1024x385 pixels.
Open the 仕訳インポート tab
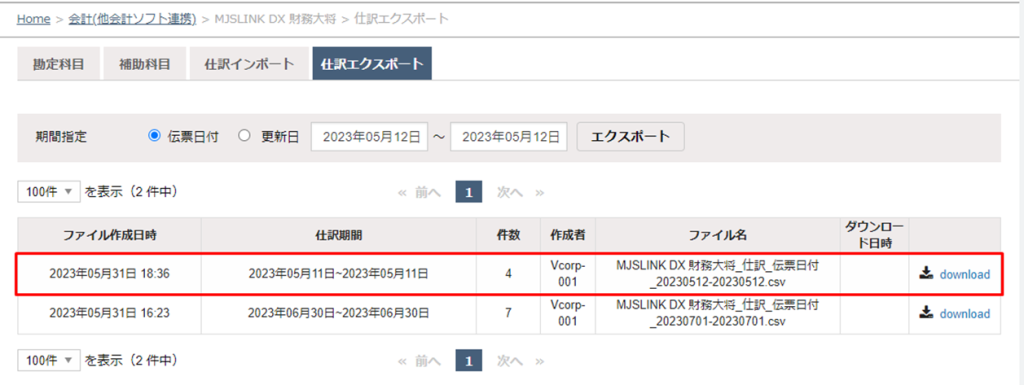pos(249,64)
